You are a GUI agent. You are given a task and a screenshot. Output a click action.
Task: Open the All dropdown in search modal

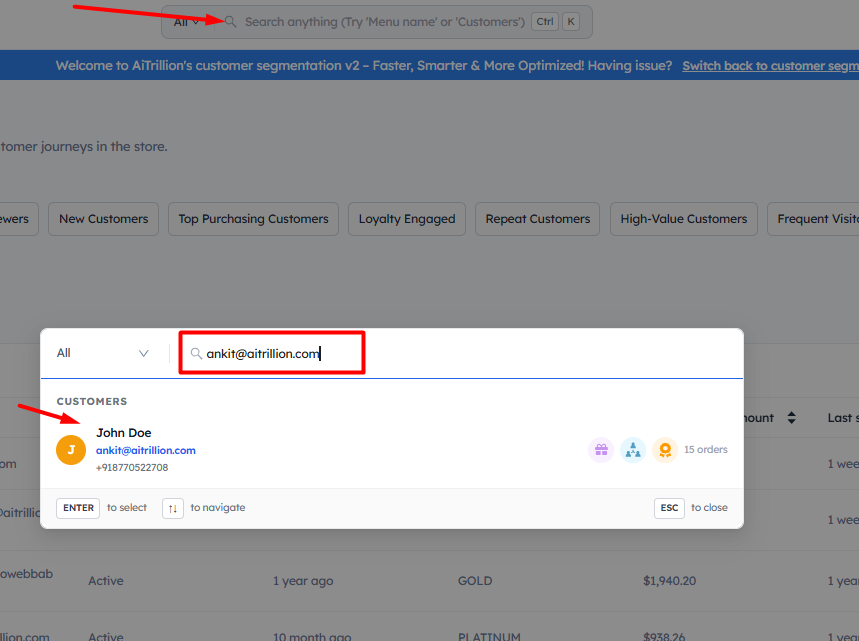pos(103,353)
